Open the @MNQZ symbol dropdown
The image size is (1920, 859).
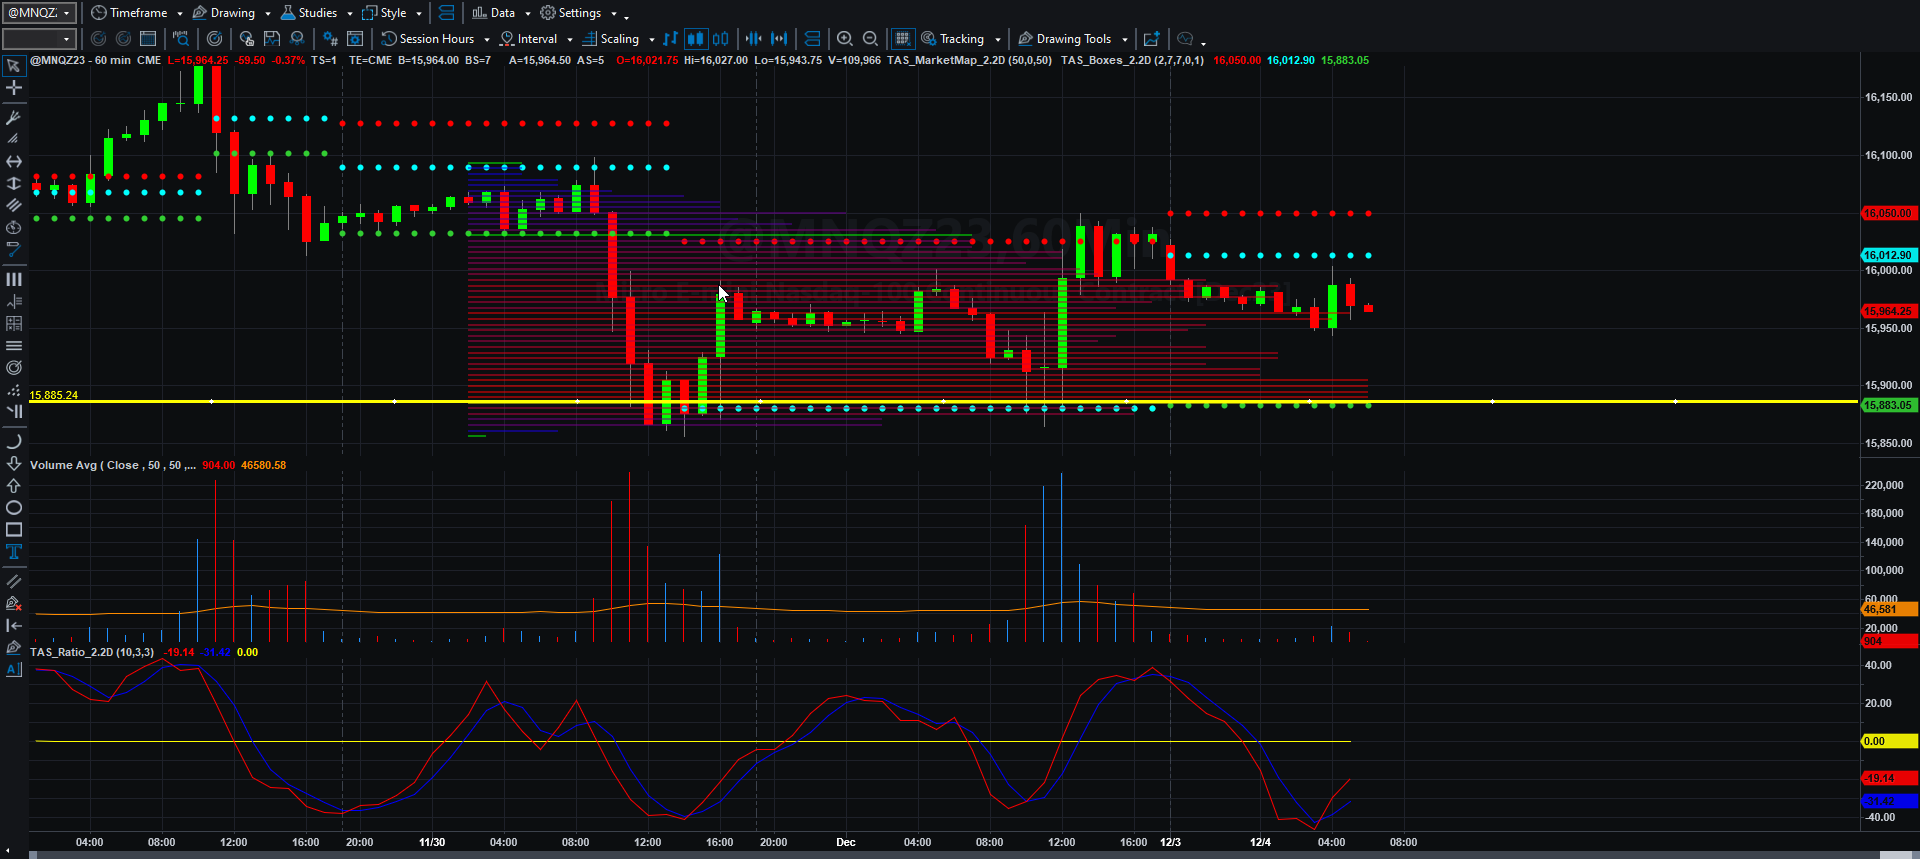pos(39,13)
